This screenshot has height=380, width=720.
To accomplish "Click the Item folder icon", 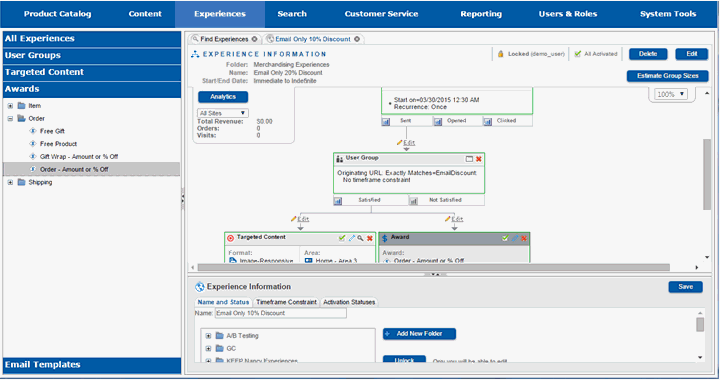I will (x=22, y=106).
